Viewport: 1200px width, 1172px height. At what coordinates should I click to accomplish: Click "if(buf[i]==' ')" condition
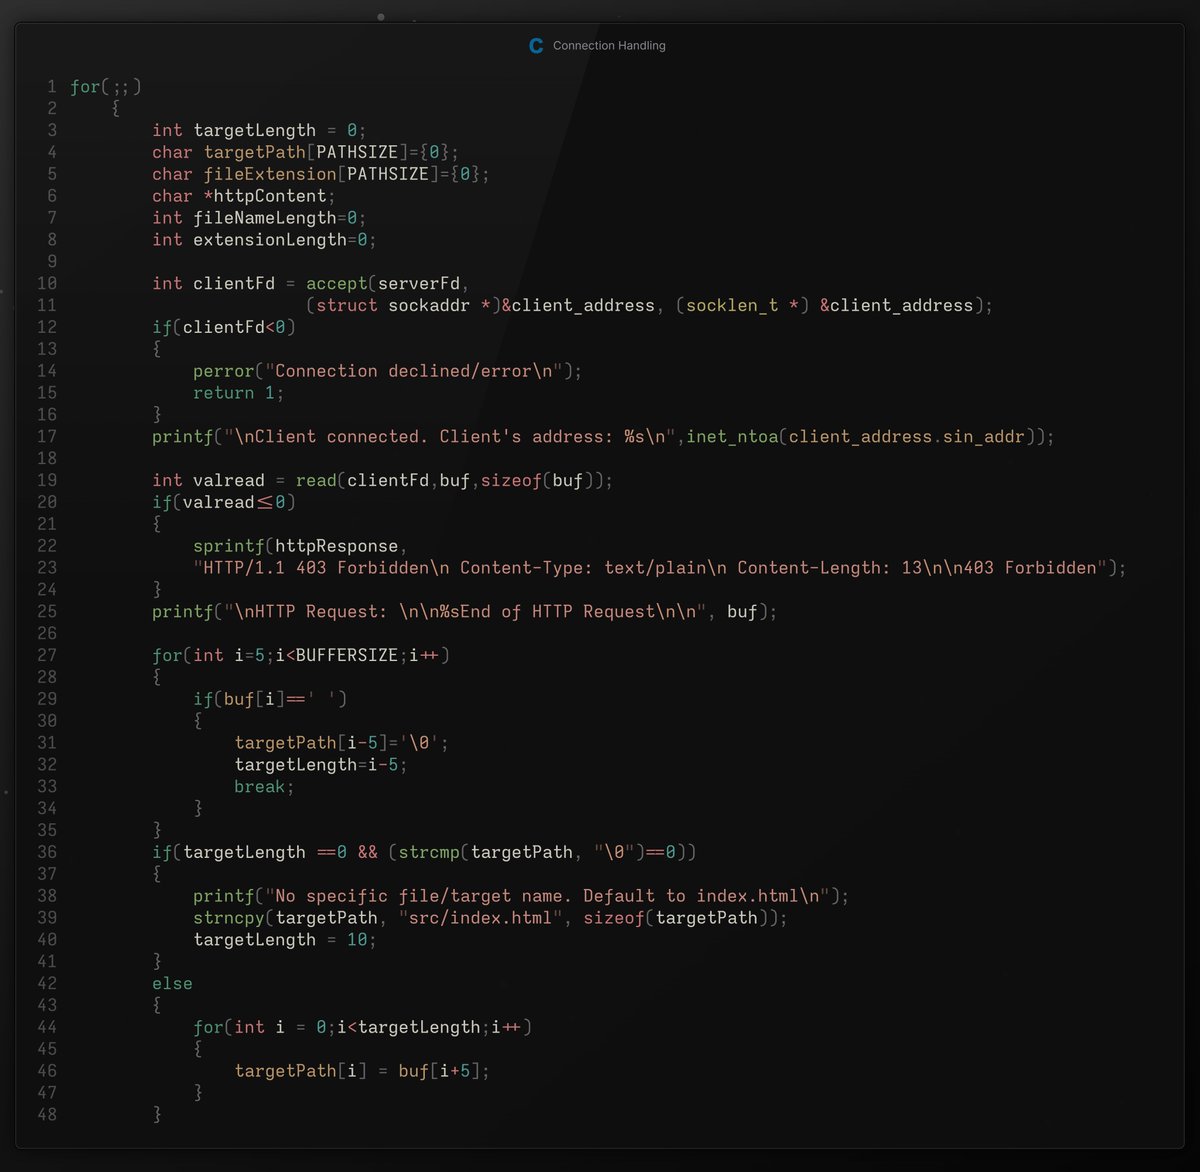[x=270, y=699]
